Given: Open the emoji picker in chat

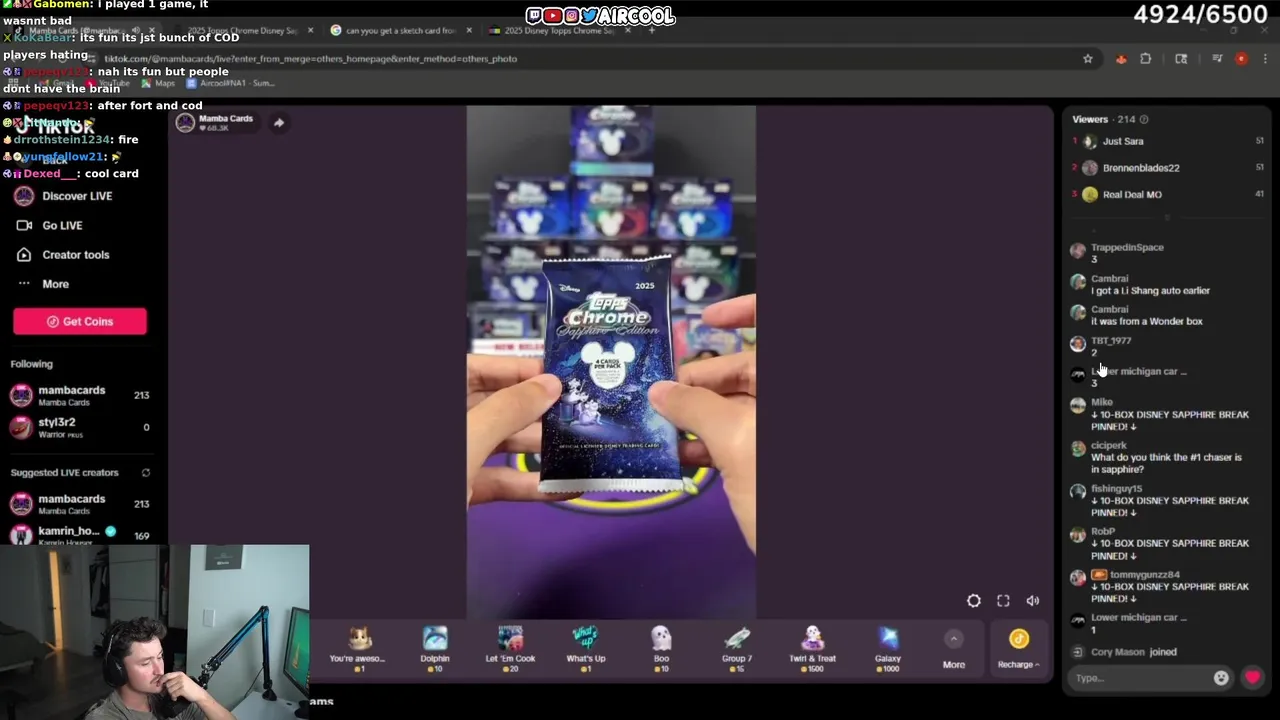Looking at the screenshot, I should point(1221,678).
